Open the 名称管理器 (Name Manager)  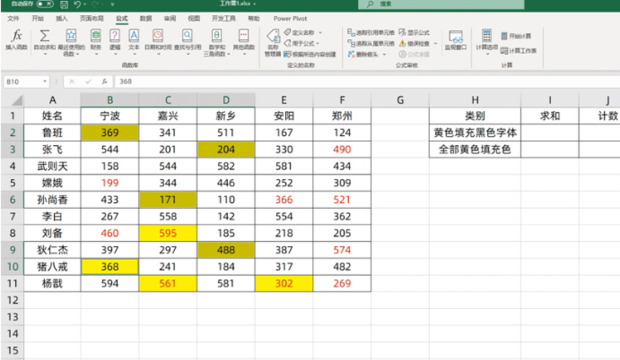click(273, 42)
